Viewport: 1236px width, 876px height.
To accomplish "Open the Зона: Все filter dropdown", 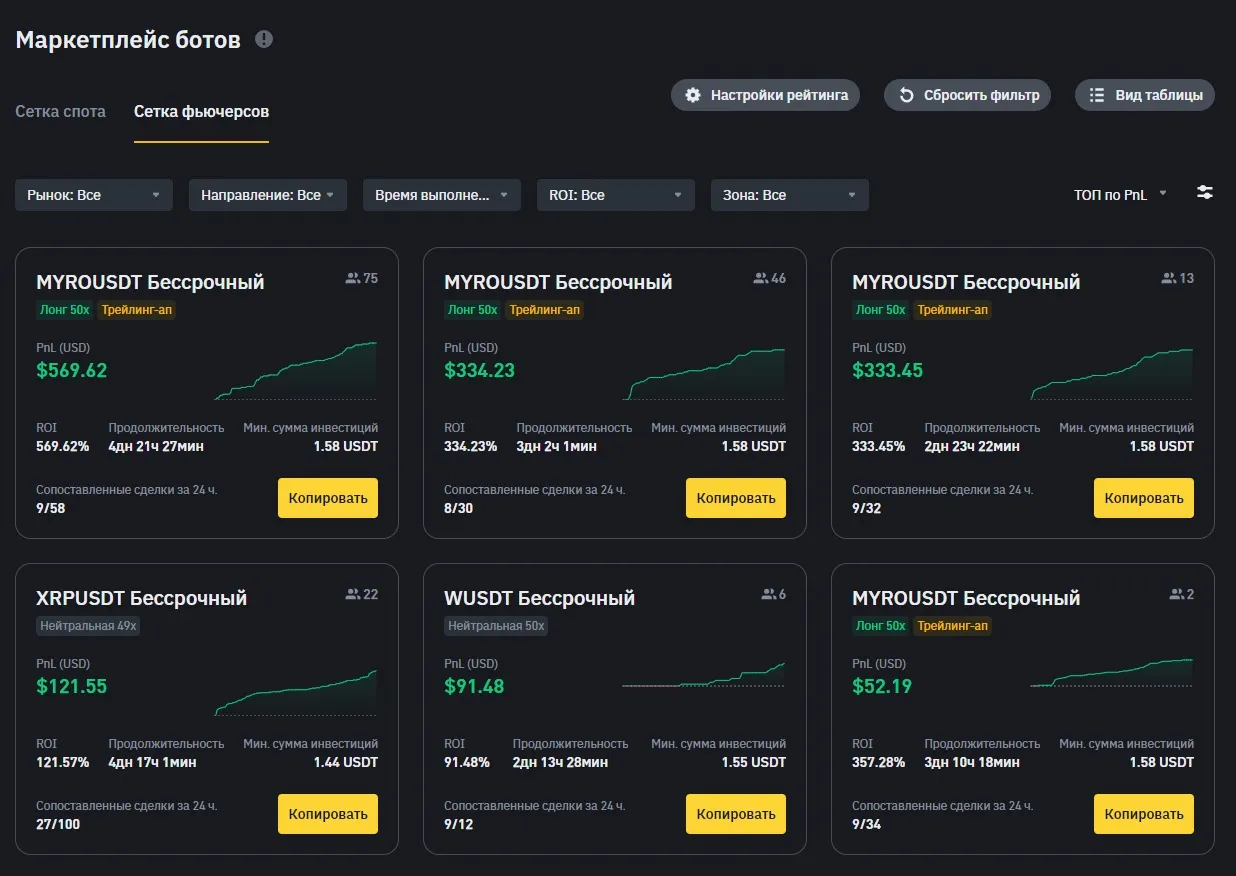I will tap(789, 195).
